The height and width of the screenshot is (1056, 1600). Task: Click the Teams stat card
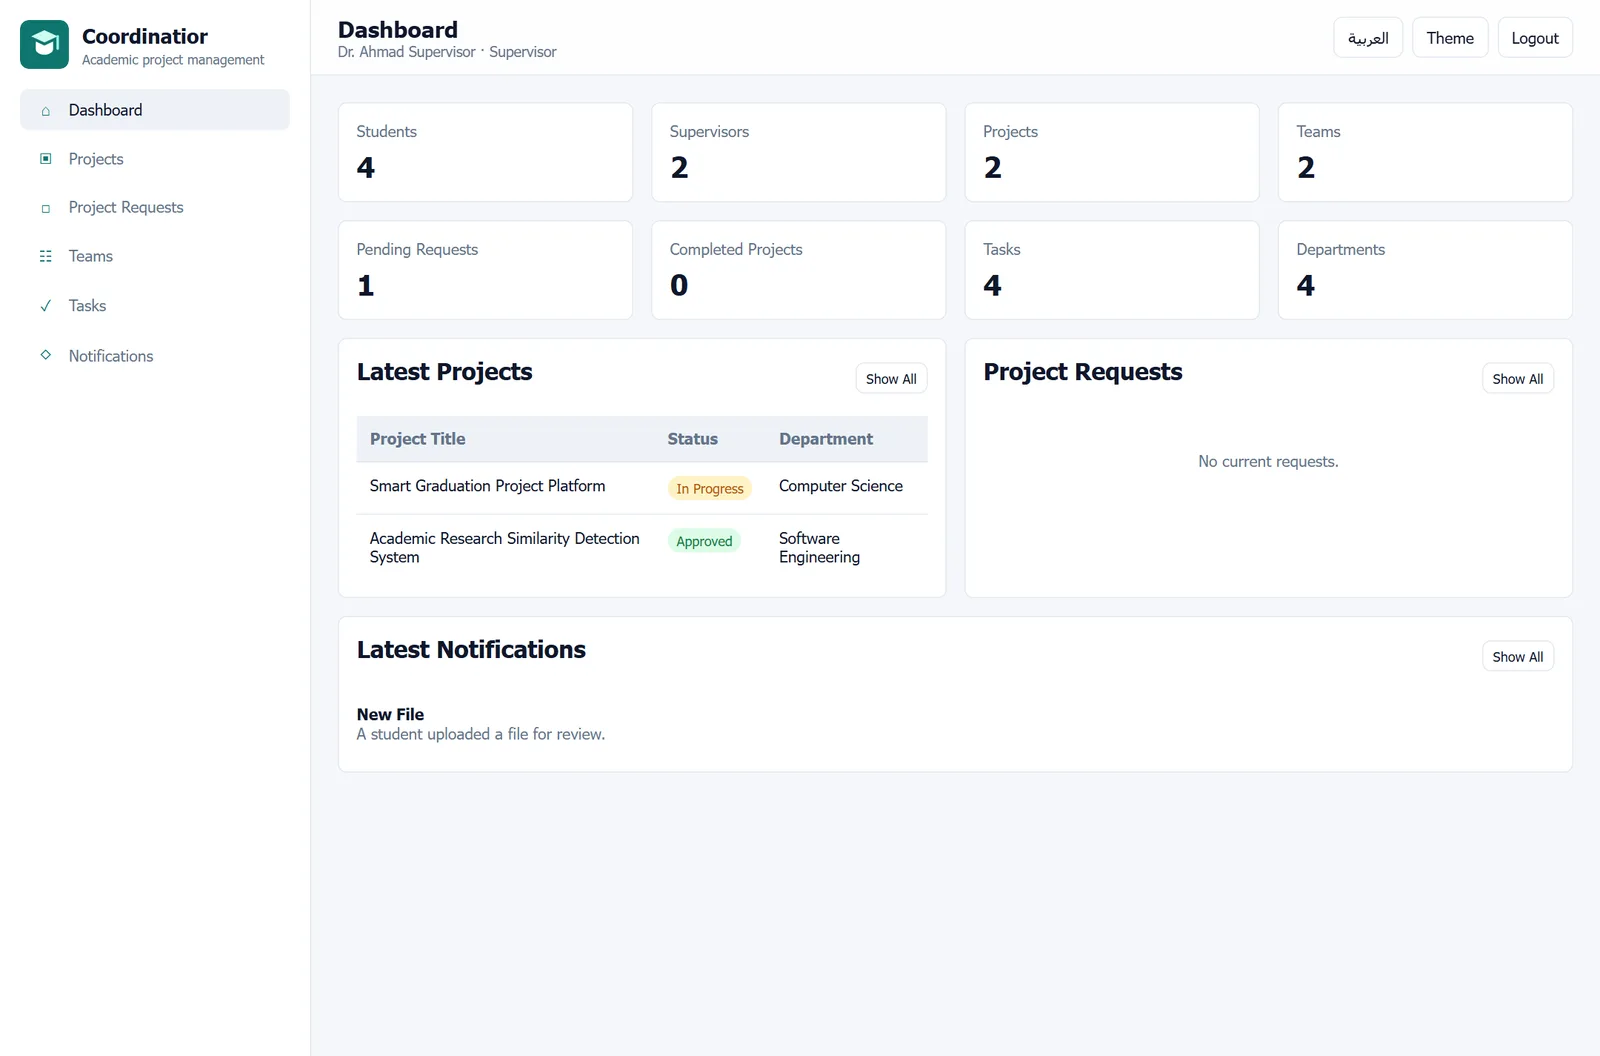pos(1425,152)
